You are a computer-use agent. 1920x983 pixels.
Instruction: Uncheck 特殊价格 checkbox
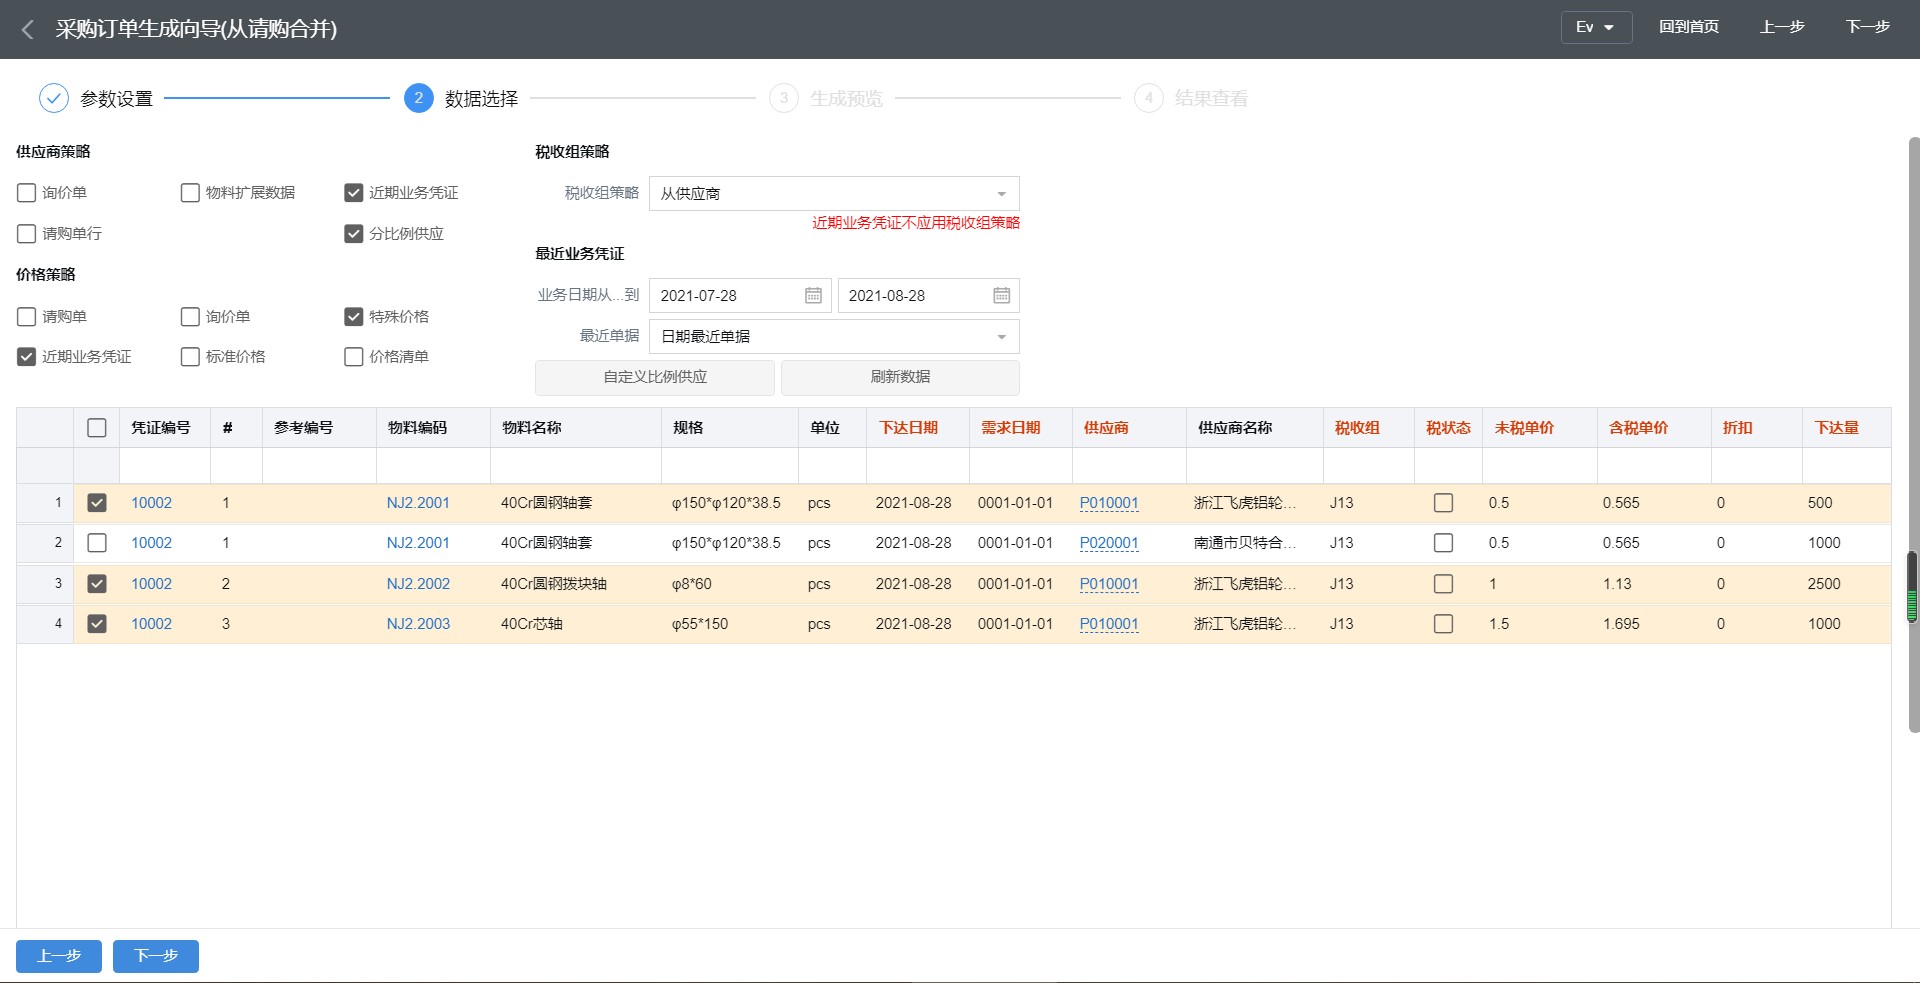(x=354, y=317)
